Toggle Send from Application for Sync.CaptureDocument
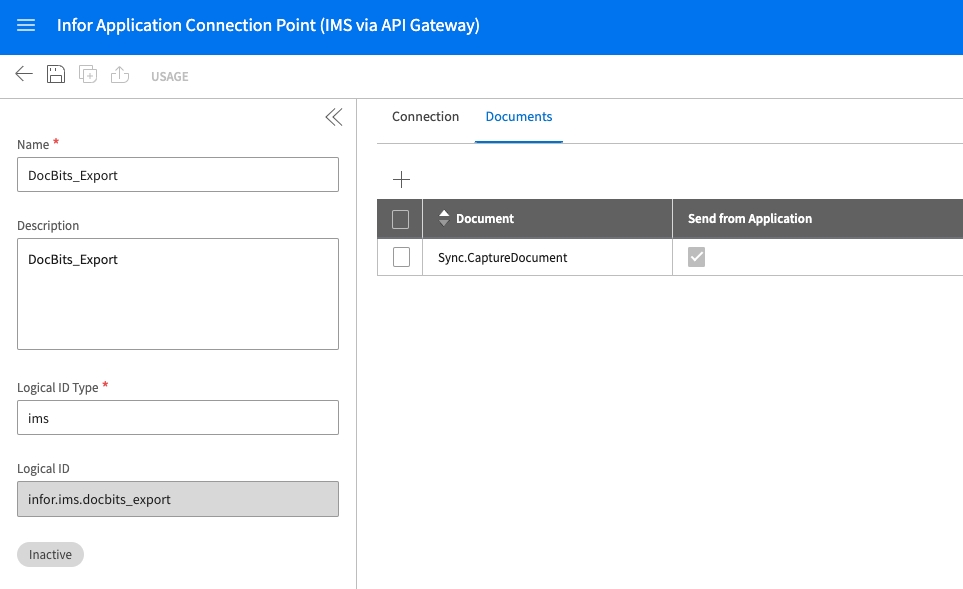This screenshot has height=589, width=963. 697,257
